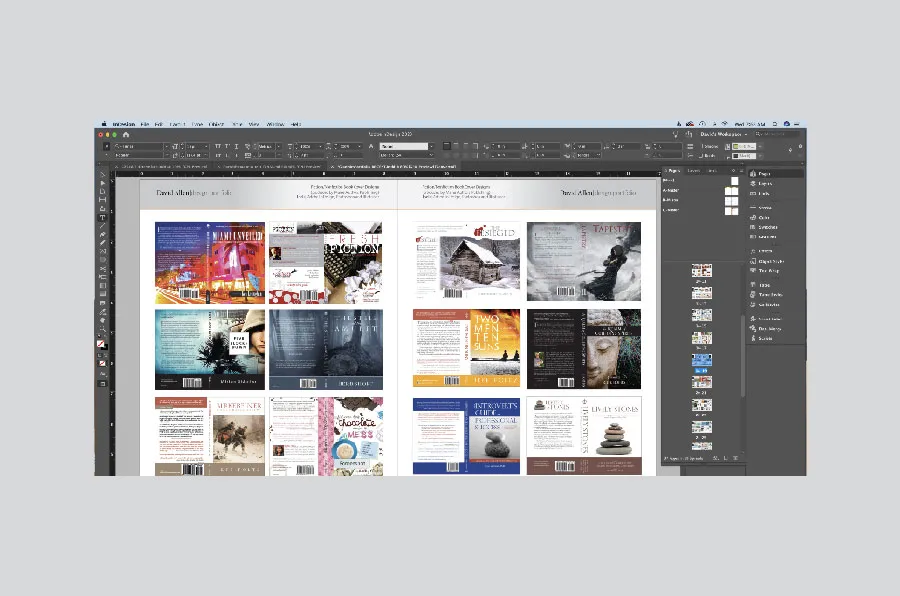Image resolution: width=900 pixels, height=596 pixels.
Task: Select the Eyedropper tool
Action: tap(99, 311)
